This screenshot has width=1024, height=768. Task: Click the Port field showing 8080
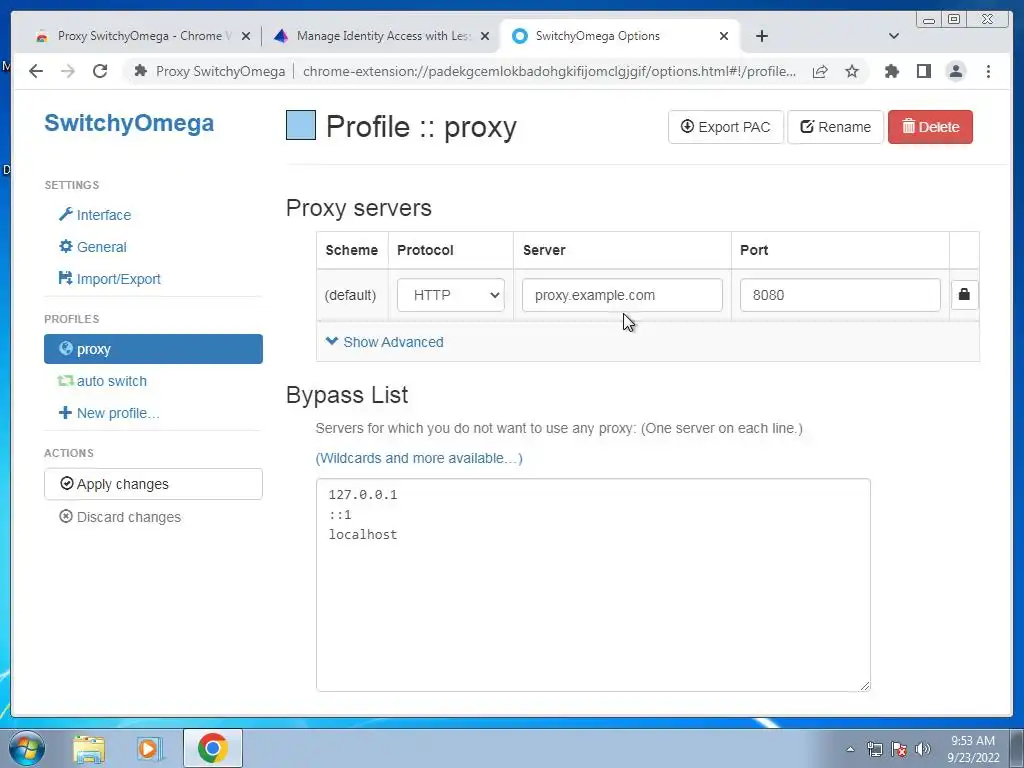tap(840, 295)
